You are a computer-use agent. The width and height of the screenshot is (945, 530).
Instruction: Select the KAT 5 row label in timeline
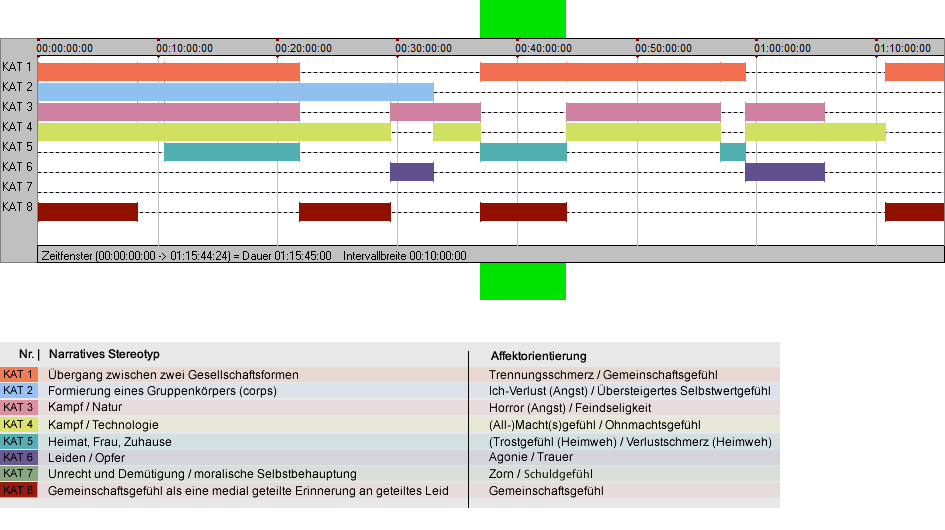pos(17,147)
